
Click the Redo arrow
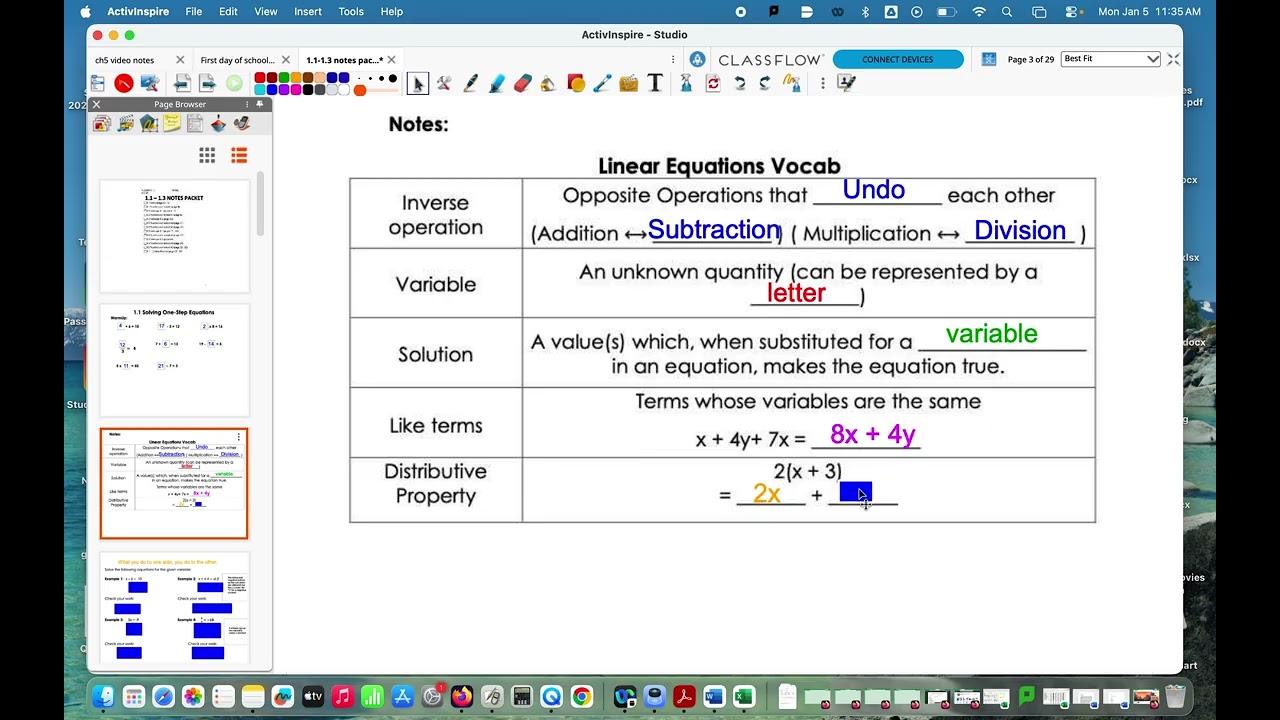765,84
